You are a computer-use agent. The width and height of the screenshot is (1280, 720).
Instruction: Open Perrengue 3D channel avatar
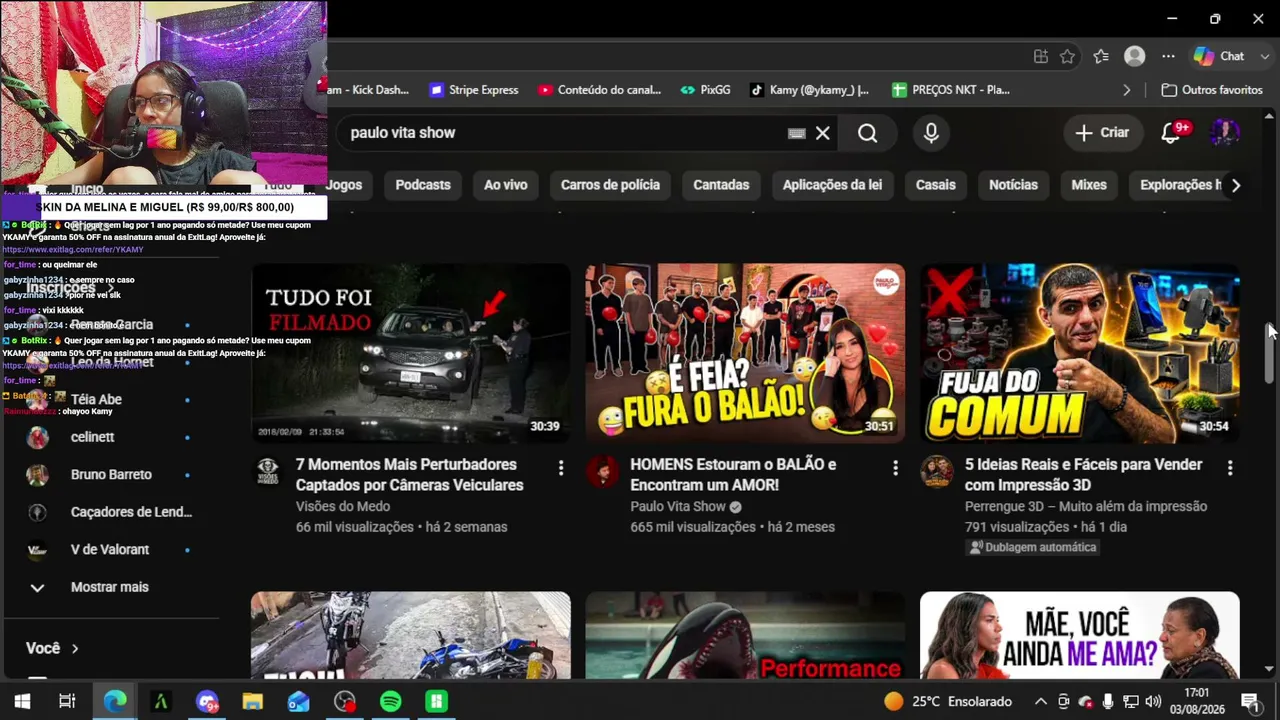tap(937, 471)
